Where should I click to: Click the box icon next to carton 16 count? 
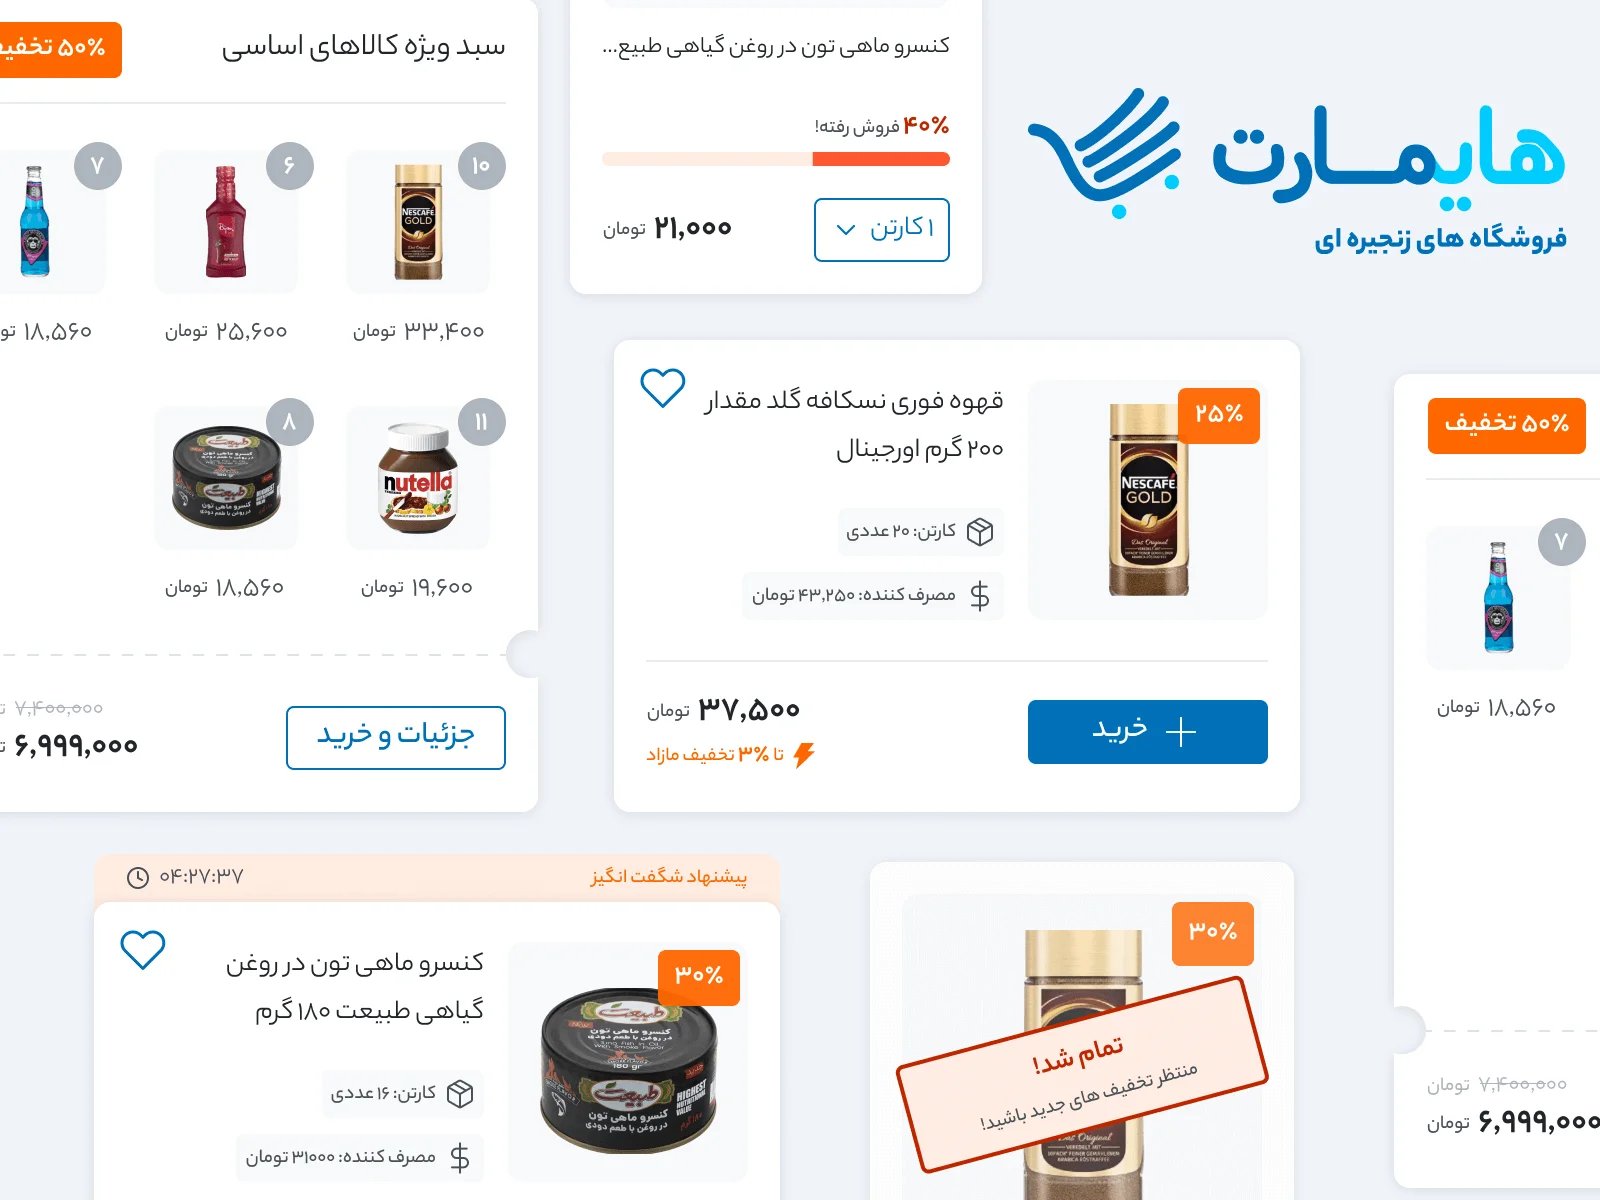460,1094
